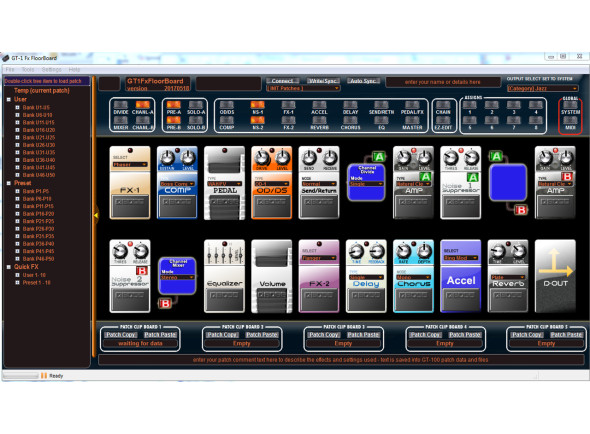Open the Channel Mixer Stereo mode dropdown
Screen dimensions: 590x434
(177, 277)
